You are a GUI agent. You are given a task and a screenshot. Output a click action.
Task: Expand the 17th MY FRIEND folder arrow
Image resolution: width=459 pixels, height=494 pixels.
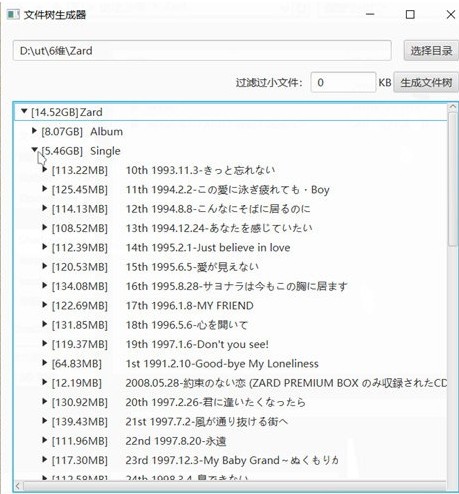[x=44, y=305]
